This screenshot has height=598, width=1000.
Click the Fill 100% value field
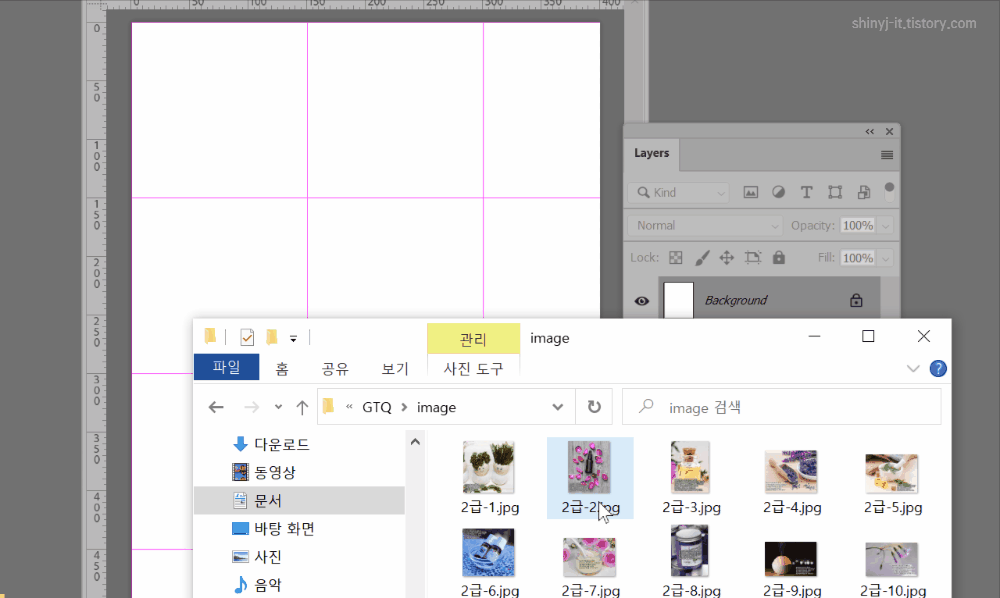coord(857,258)
